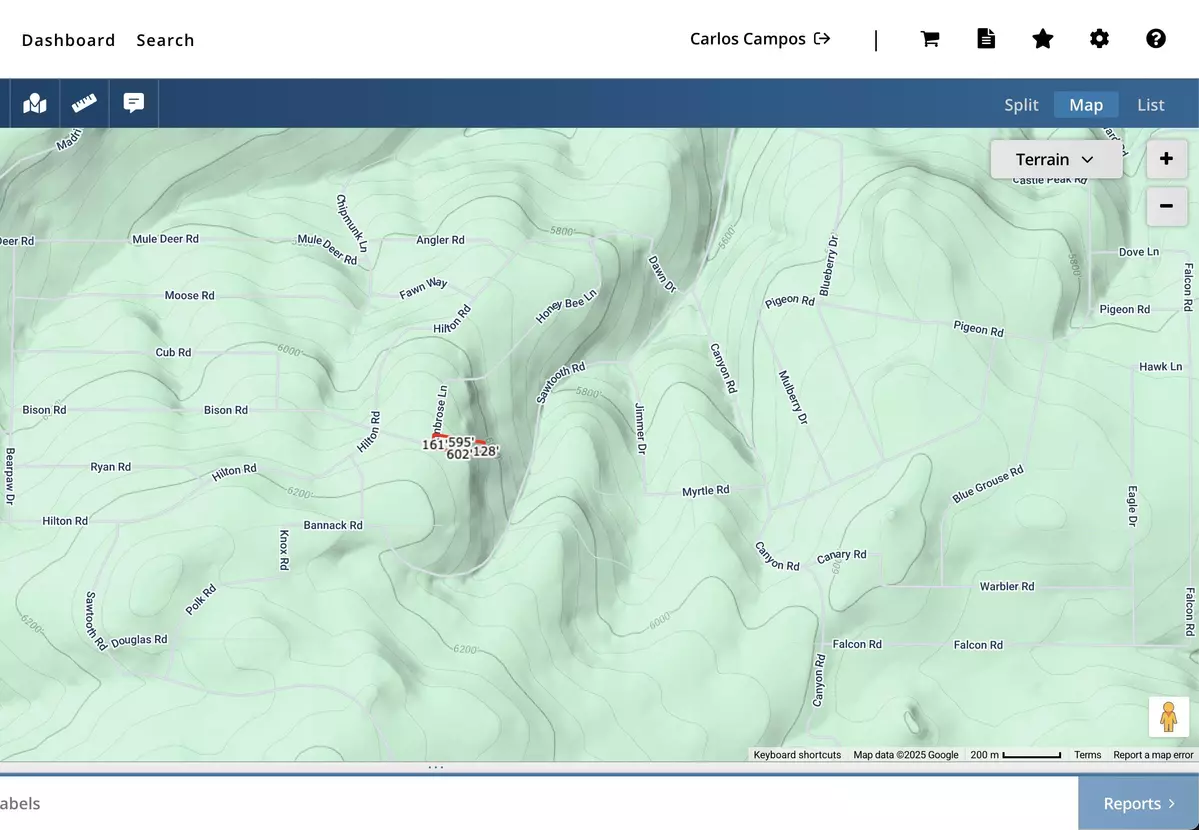Screen dimensions: 1199x830
Task: Switch to List view
Action: [x=1150, y=104]
